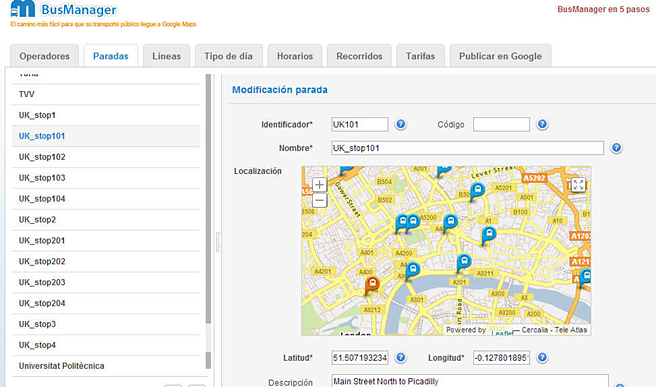Image resolution: width=656 pixels, height=387 pixels.
Task: Go to Publicar en Google tab
Action: pyautogui.click(x=500, y=56)
